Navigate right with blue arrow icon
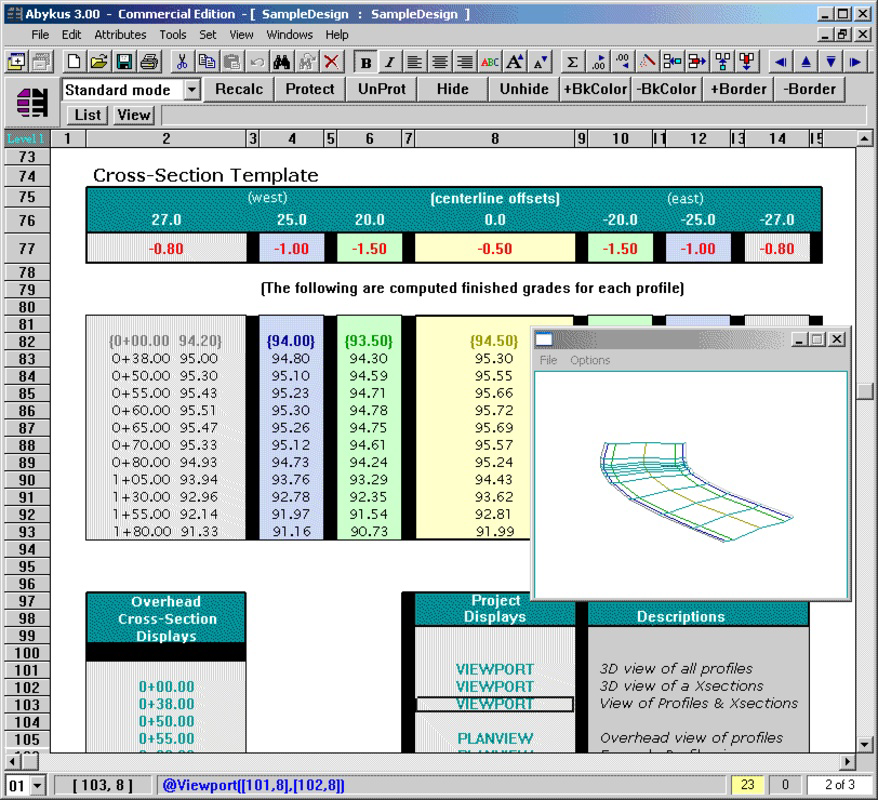The height and width of the screenshot is (800, 878). (x=855, y=62)
